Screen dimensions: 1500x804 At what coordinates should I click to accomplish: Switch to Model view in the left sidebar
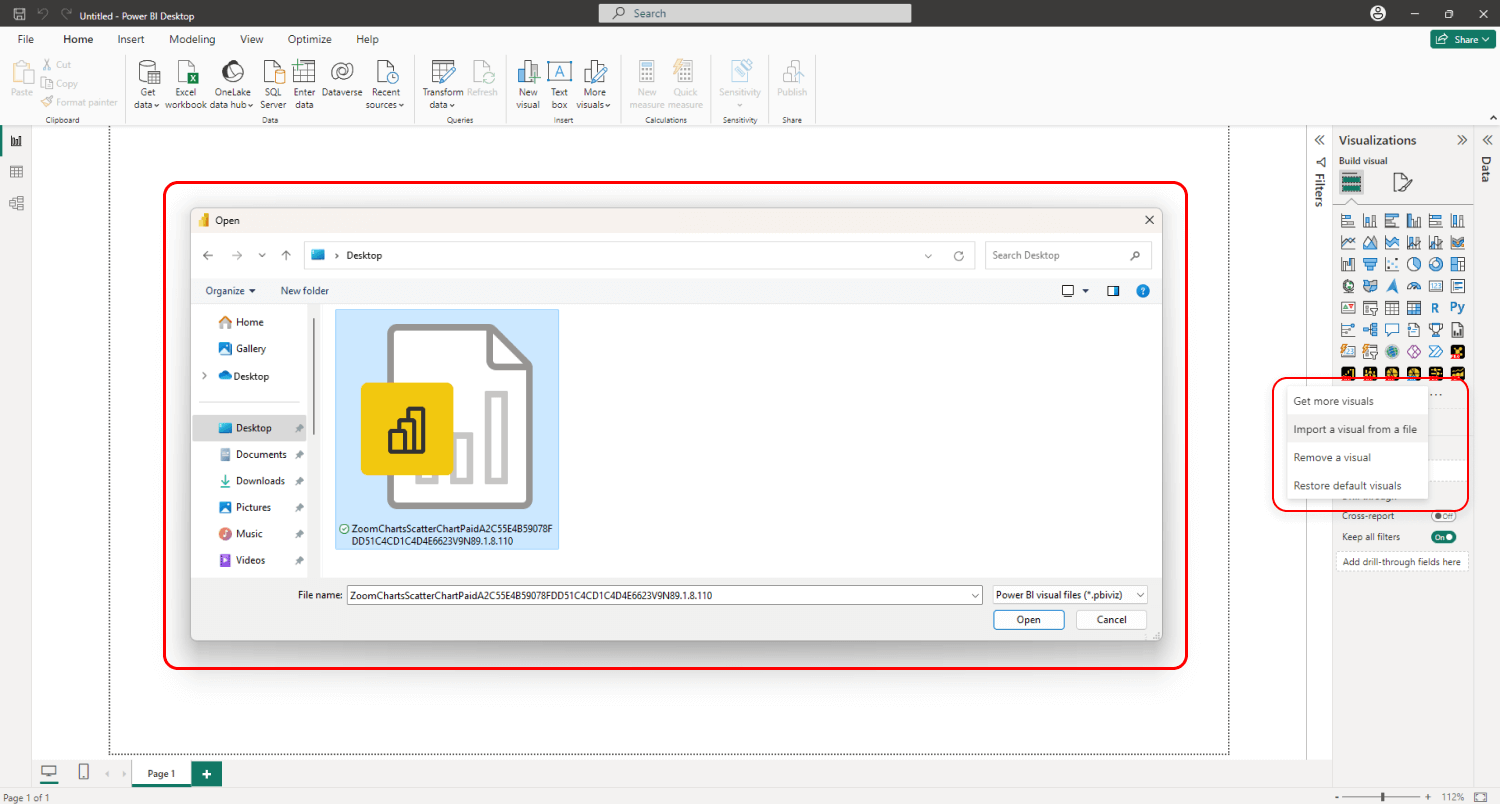click(15, 203)
